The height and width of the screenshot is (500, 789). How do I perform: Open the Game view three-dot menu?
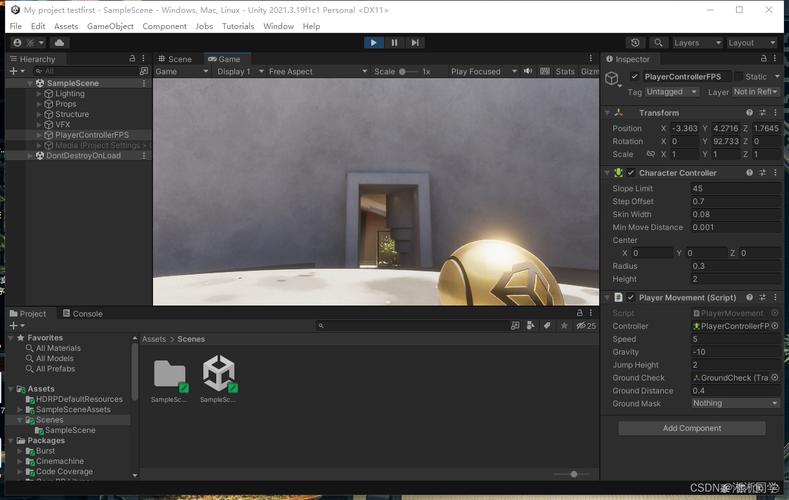[x=591, y=59]
